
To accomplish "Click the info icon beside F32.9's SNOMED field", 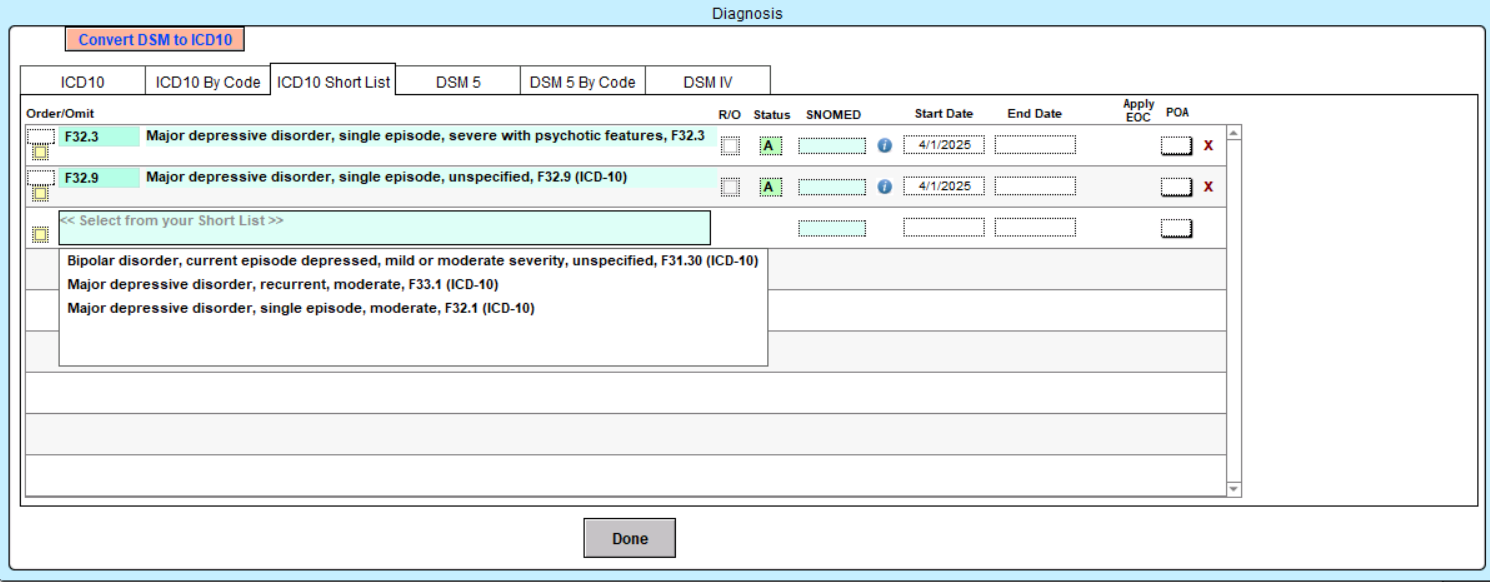I will [884, 186].
